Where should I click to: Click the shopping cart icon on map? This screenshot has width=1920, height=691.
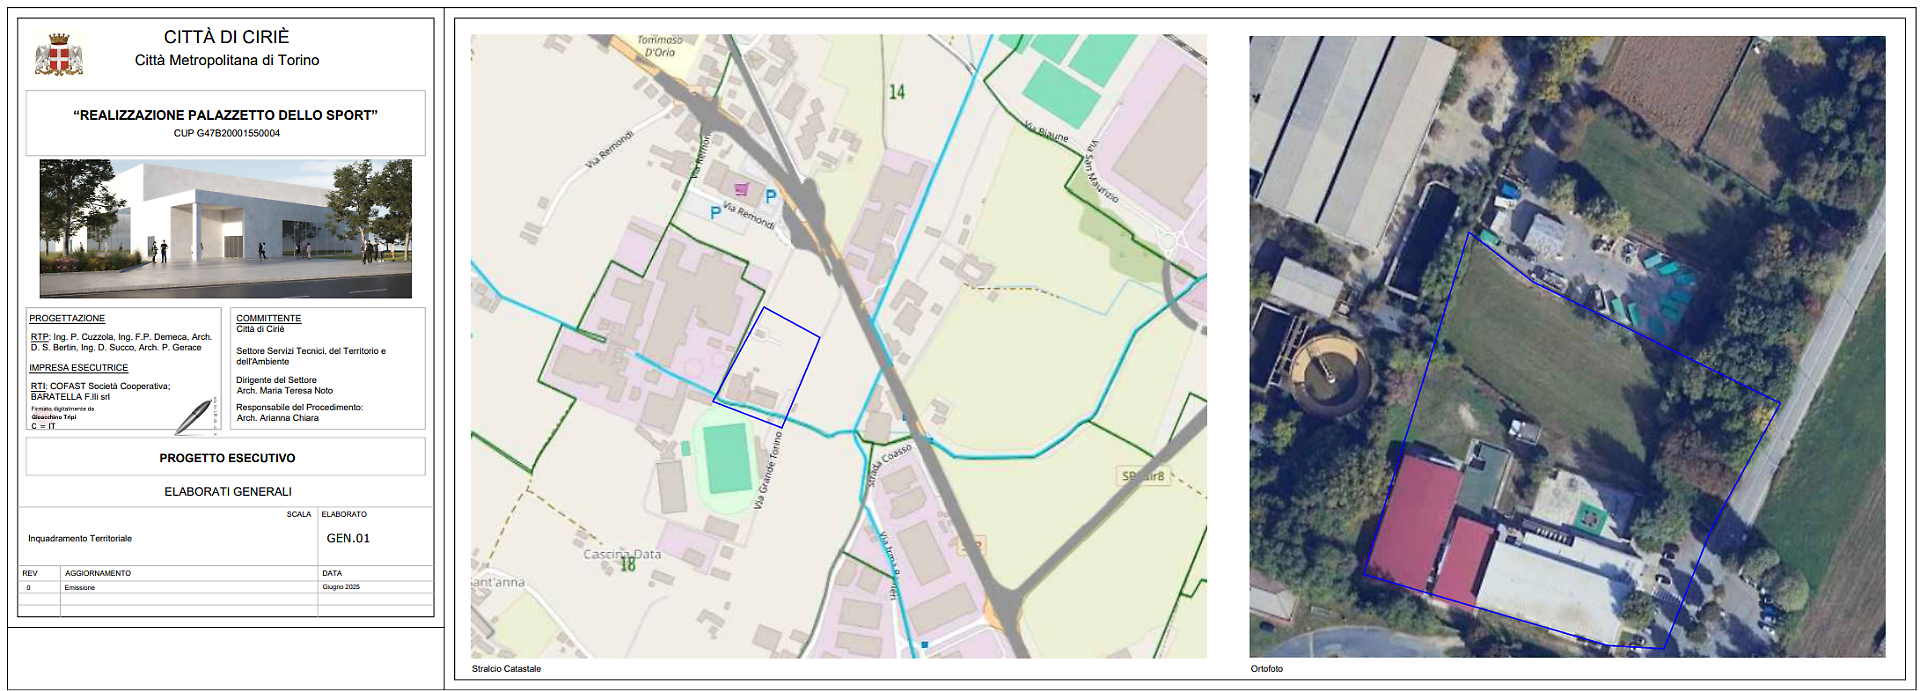click(741, 188)
